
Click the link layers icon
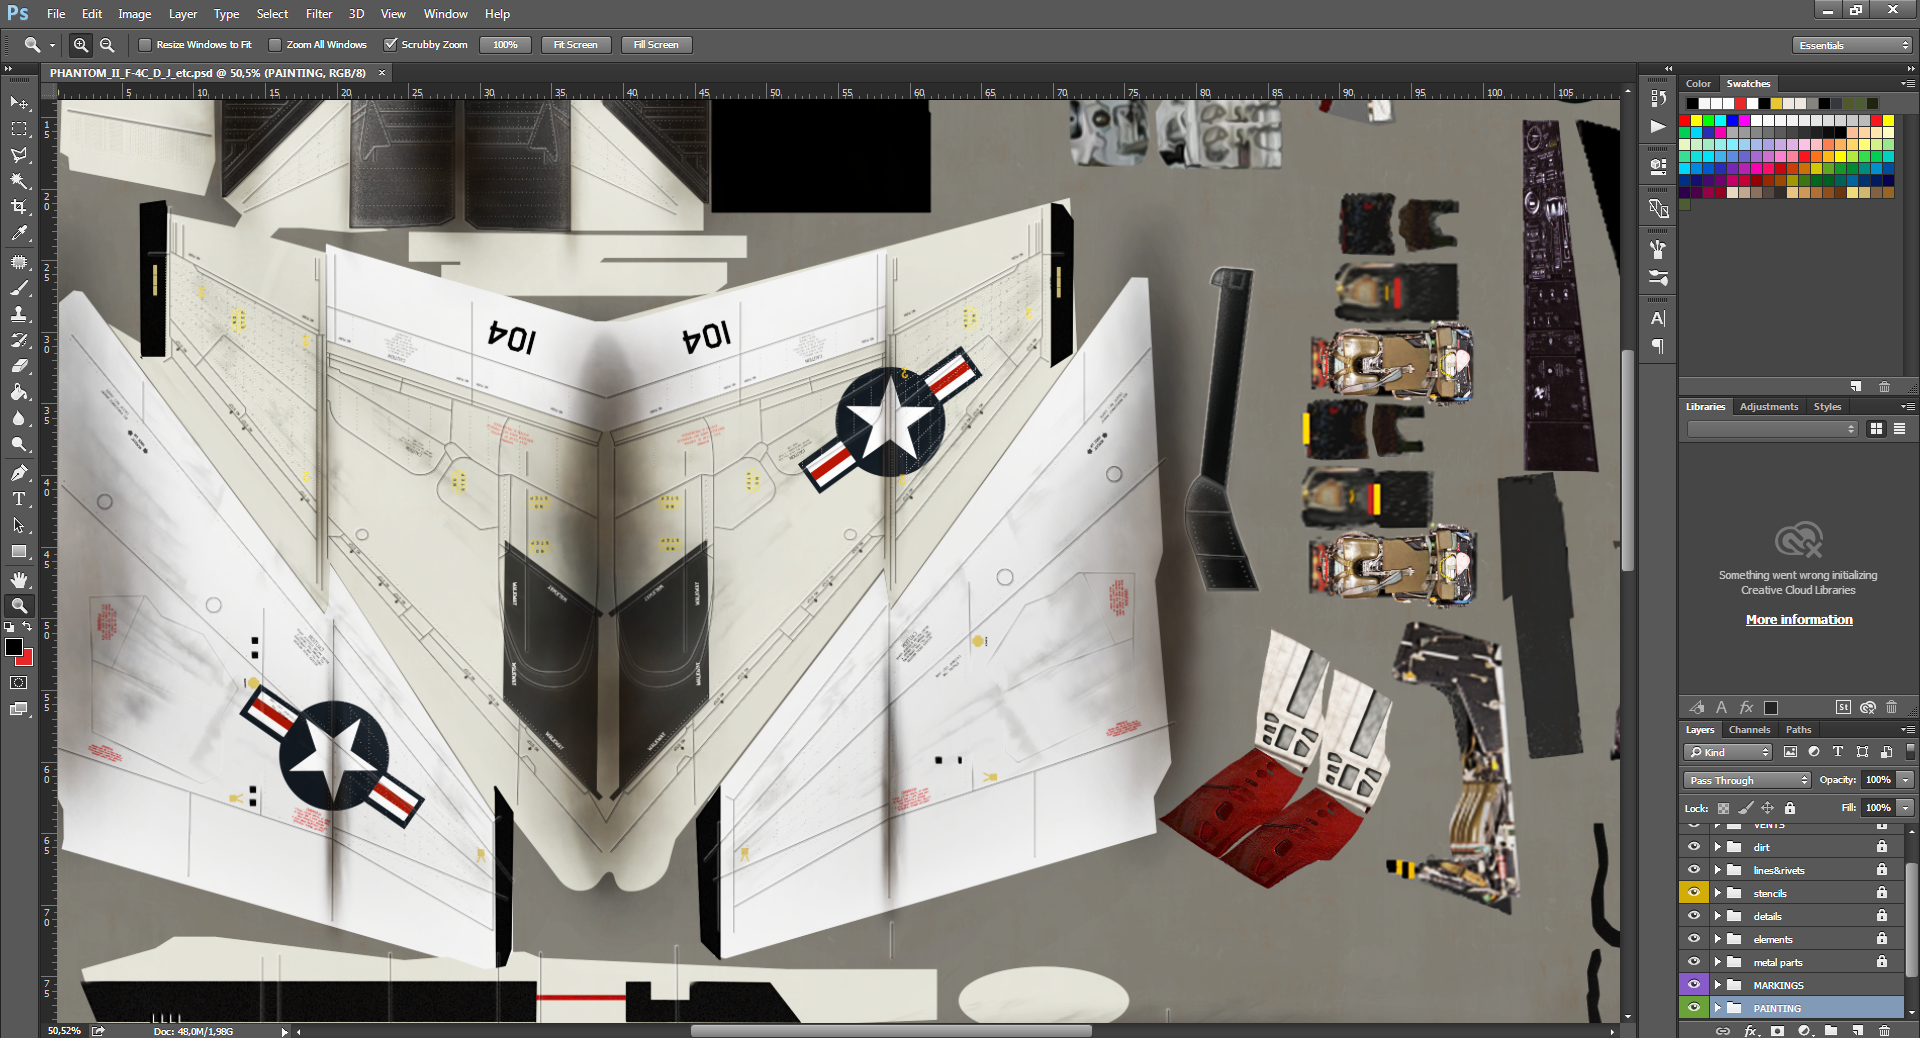pyautogui.click(x=1723, y=1030)
